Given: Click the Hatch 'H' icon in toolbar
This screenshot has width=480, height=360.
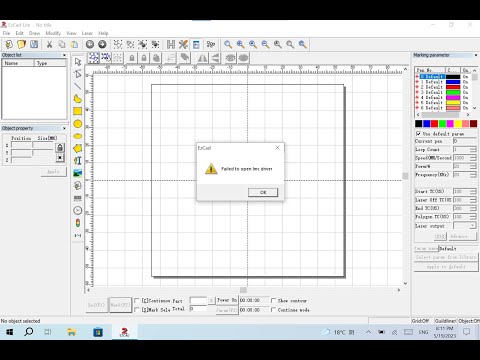Looking at the screenshot, I should [171, 44].
